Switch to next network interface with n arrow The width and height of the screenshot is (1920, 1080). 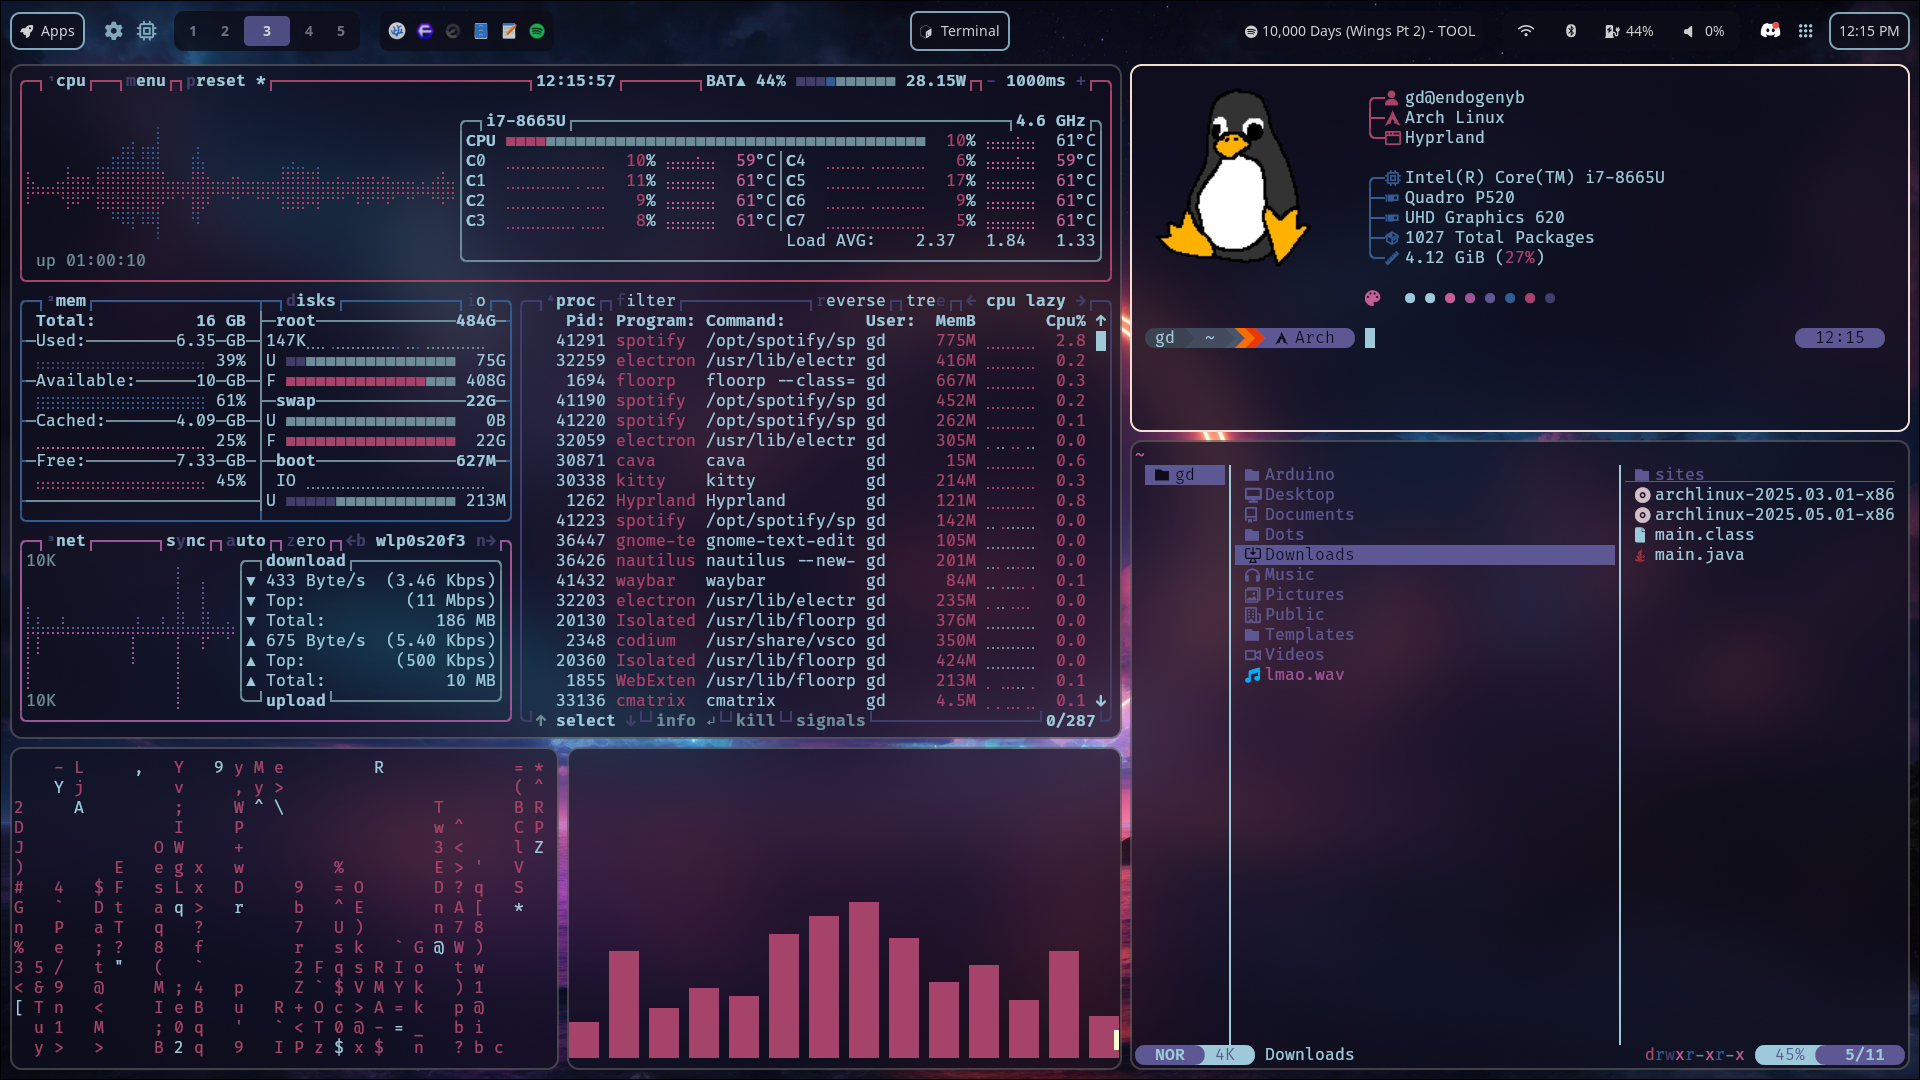click(486, 540)
